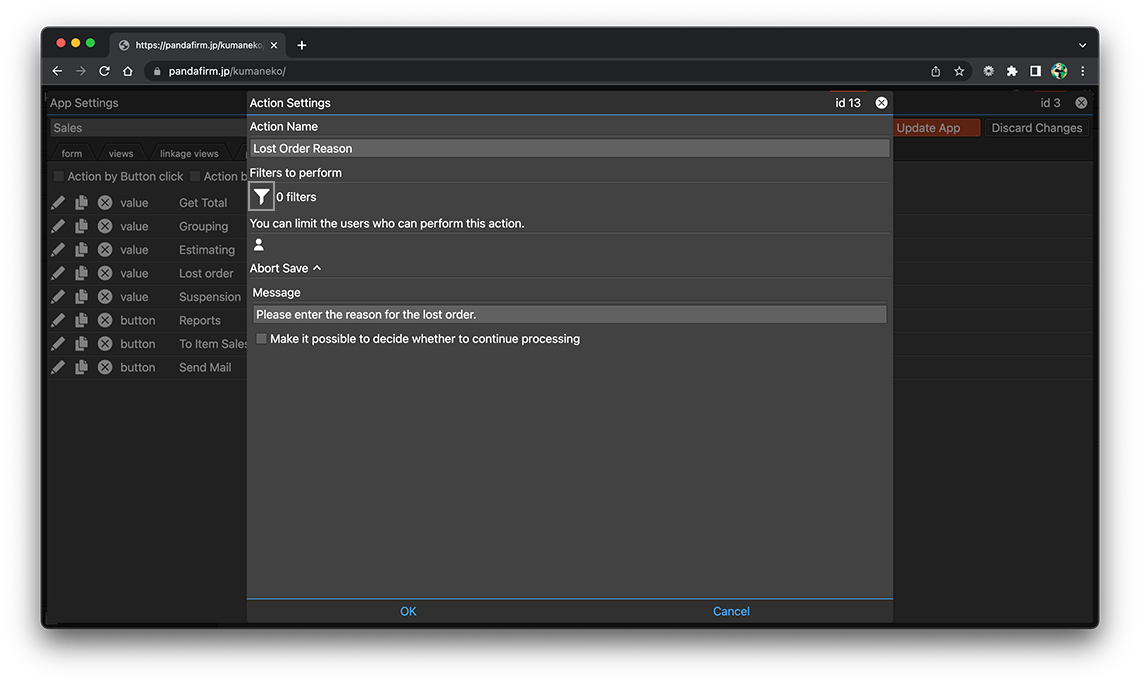The height and width of the screenshot is (683, 1140).
Task: Open the linkage views tab
Action: click(x=189, y=154)
